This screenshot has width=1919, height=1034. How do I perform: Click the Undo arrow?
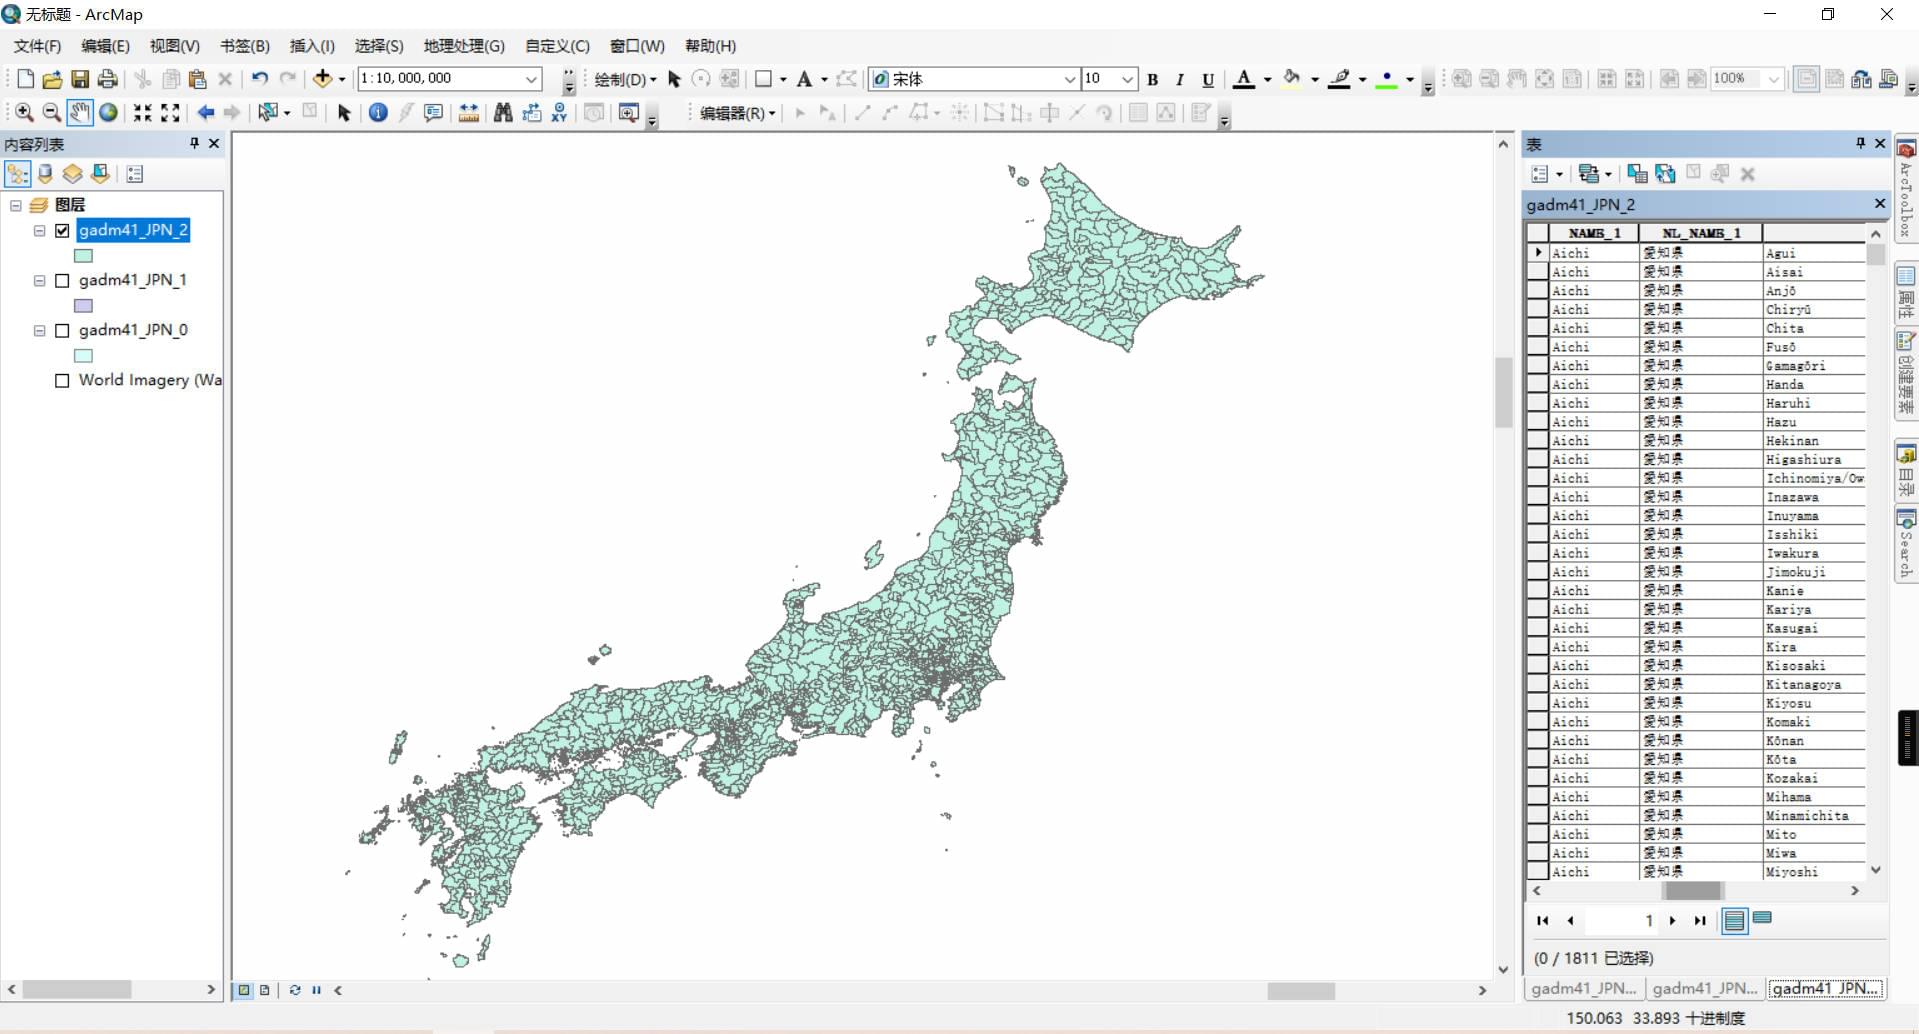[260, 79]
